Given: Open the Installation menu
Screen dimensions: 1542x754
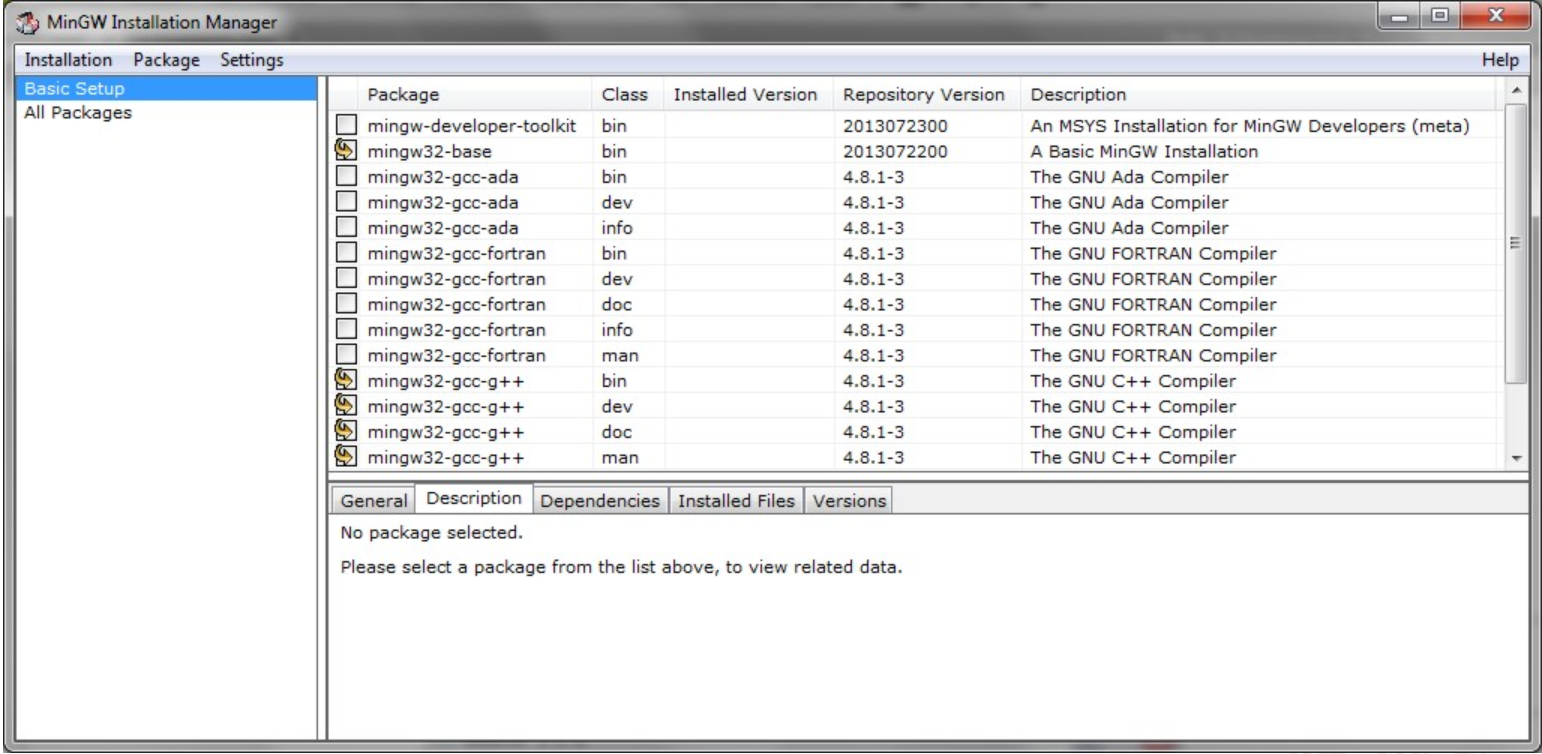Looking at the screenshot, I should tap(68, 60).
